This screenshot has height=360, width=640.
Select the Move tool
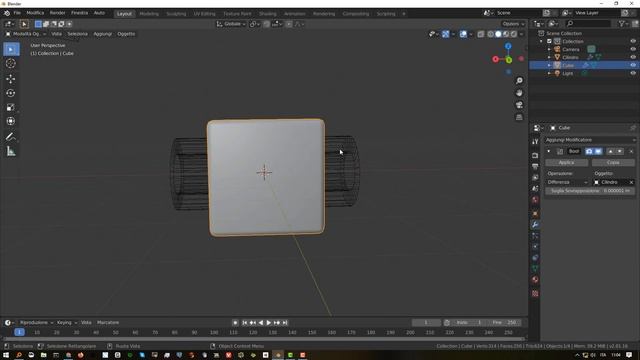pos(11,78)
